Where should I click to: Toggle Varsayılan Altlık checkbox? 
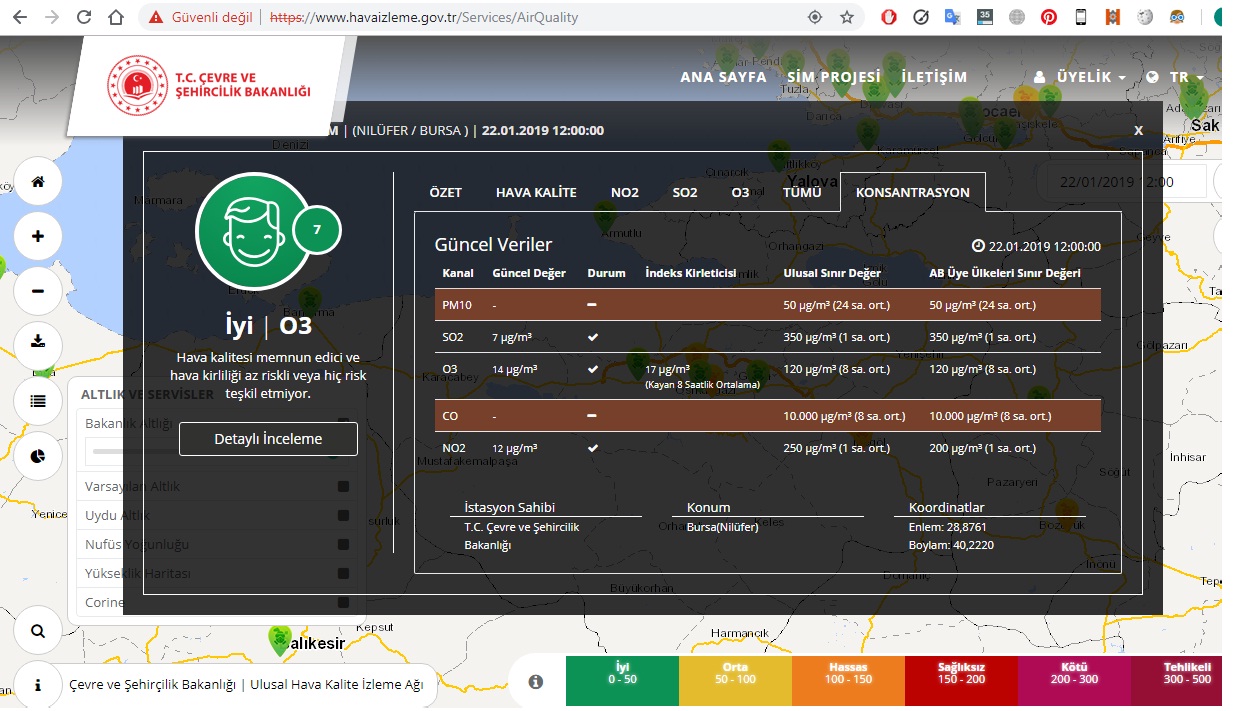(x=343, y=487)
